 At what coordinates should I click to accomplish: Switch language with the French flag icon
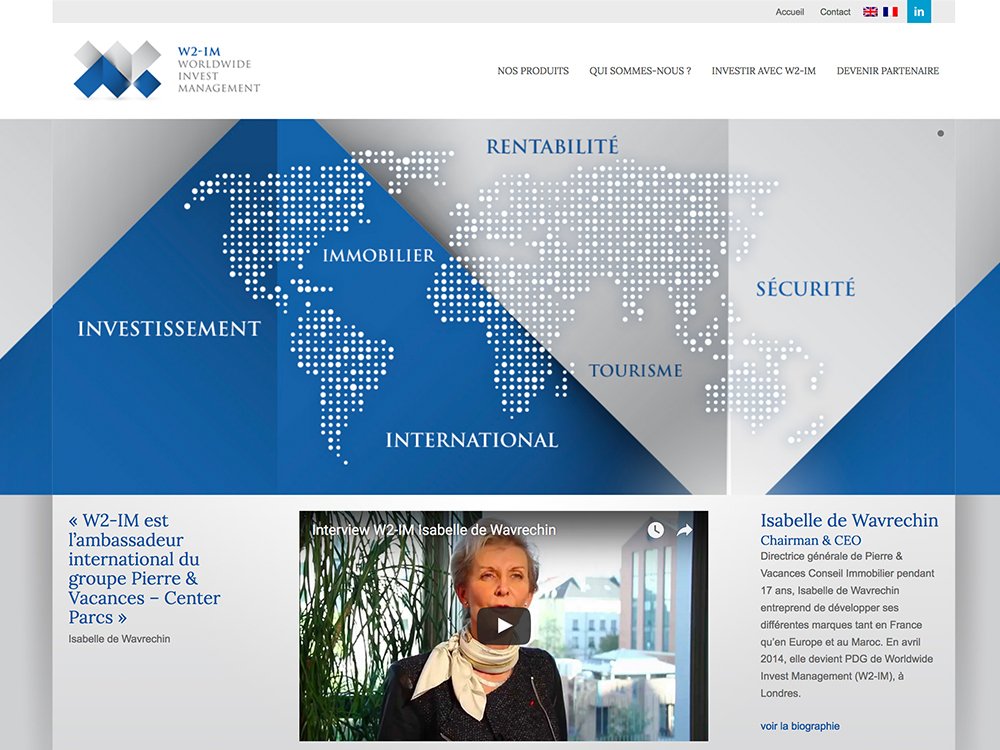[x=890, y=11]
